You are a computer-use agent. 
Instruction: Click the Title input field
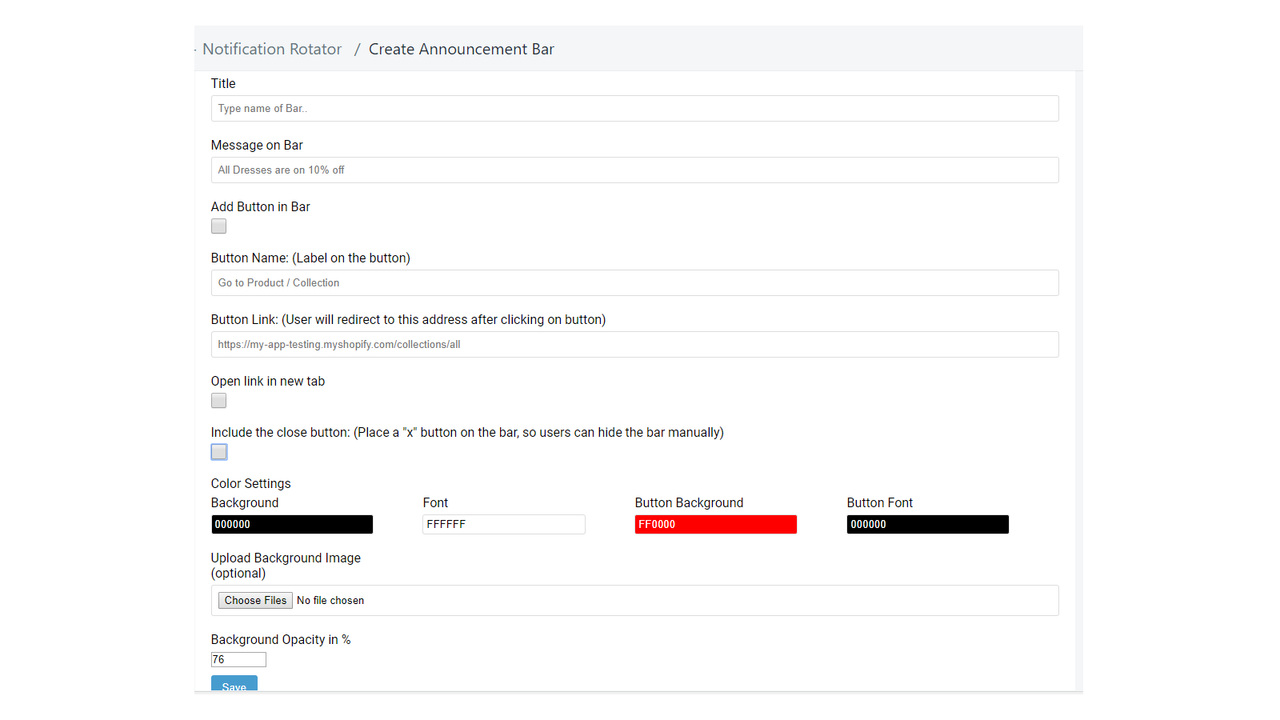[x=635, y=107]
